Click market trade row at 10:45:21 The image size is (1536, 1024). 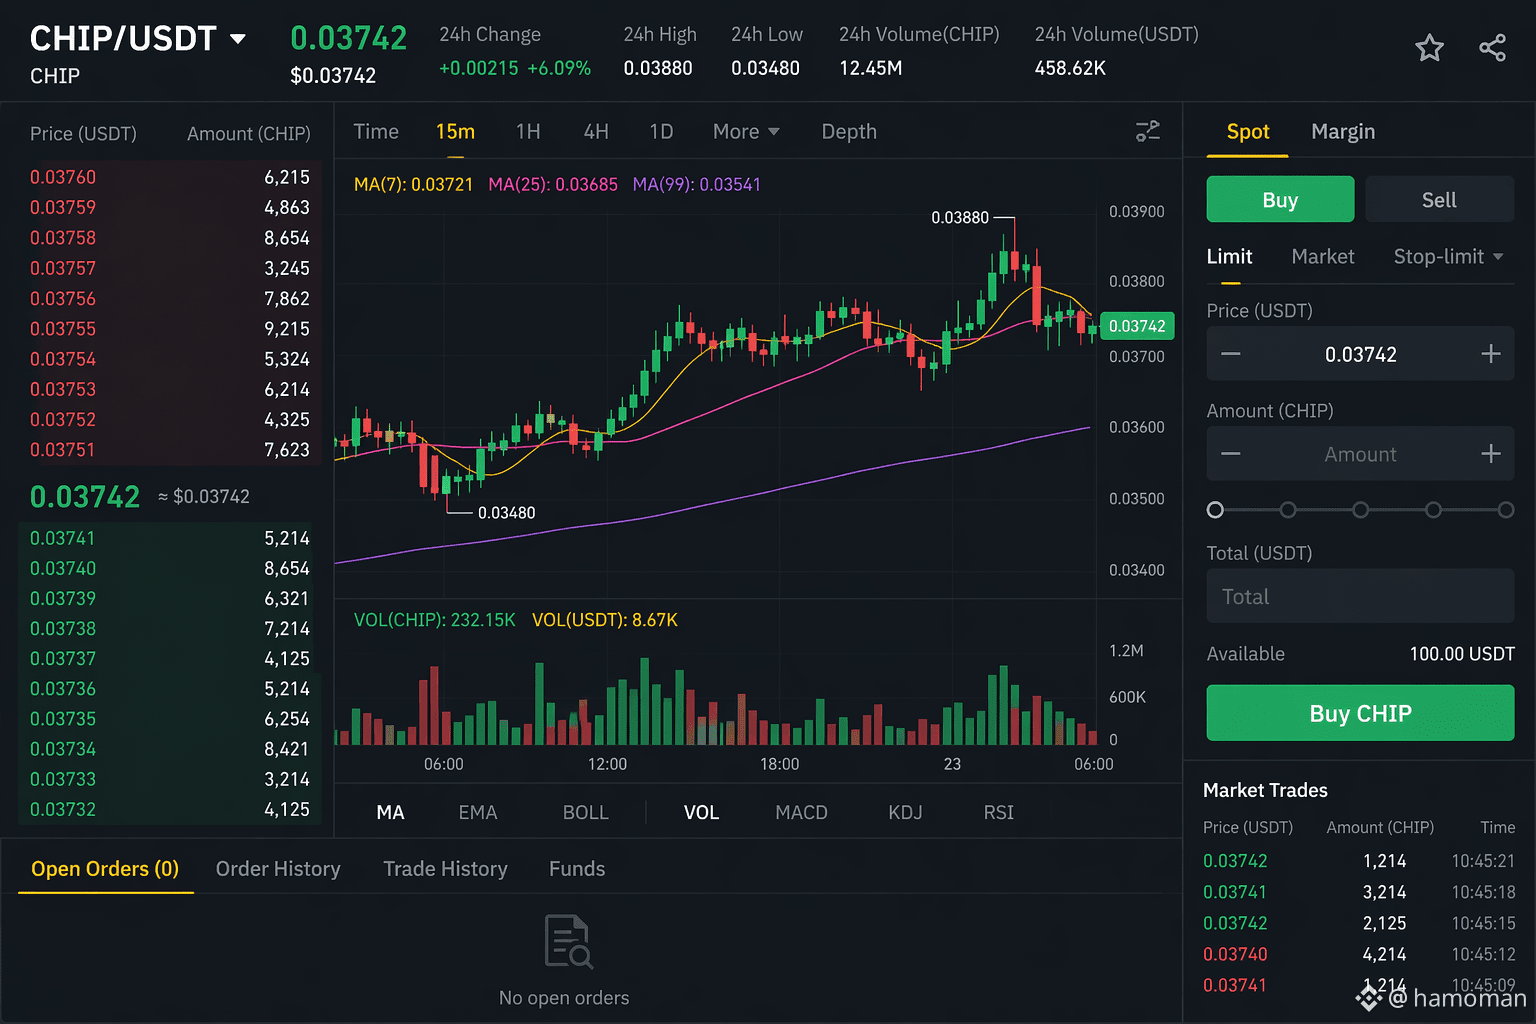pyautogui.click(x=1359, y=861)
